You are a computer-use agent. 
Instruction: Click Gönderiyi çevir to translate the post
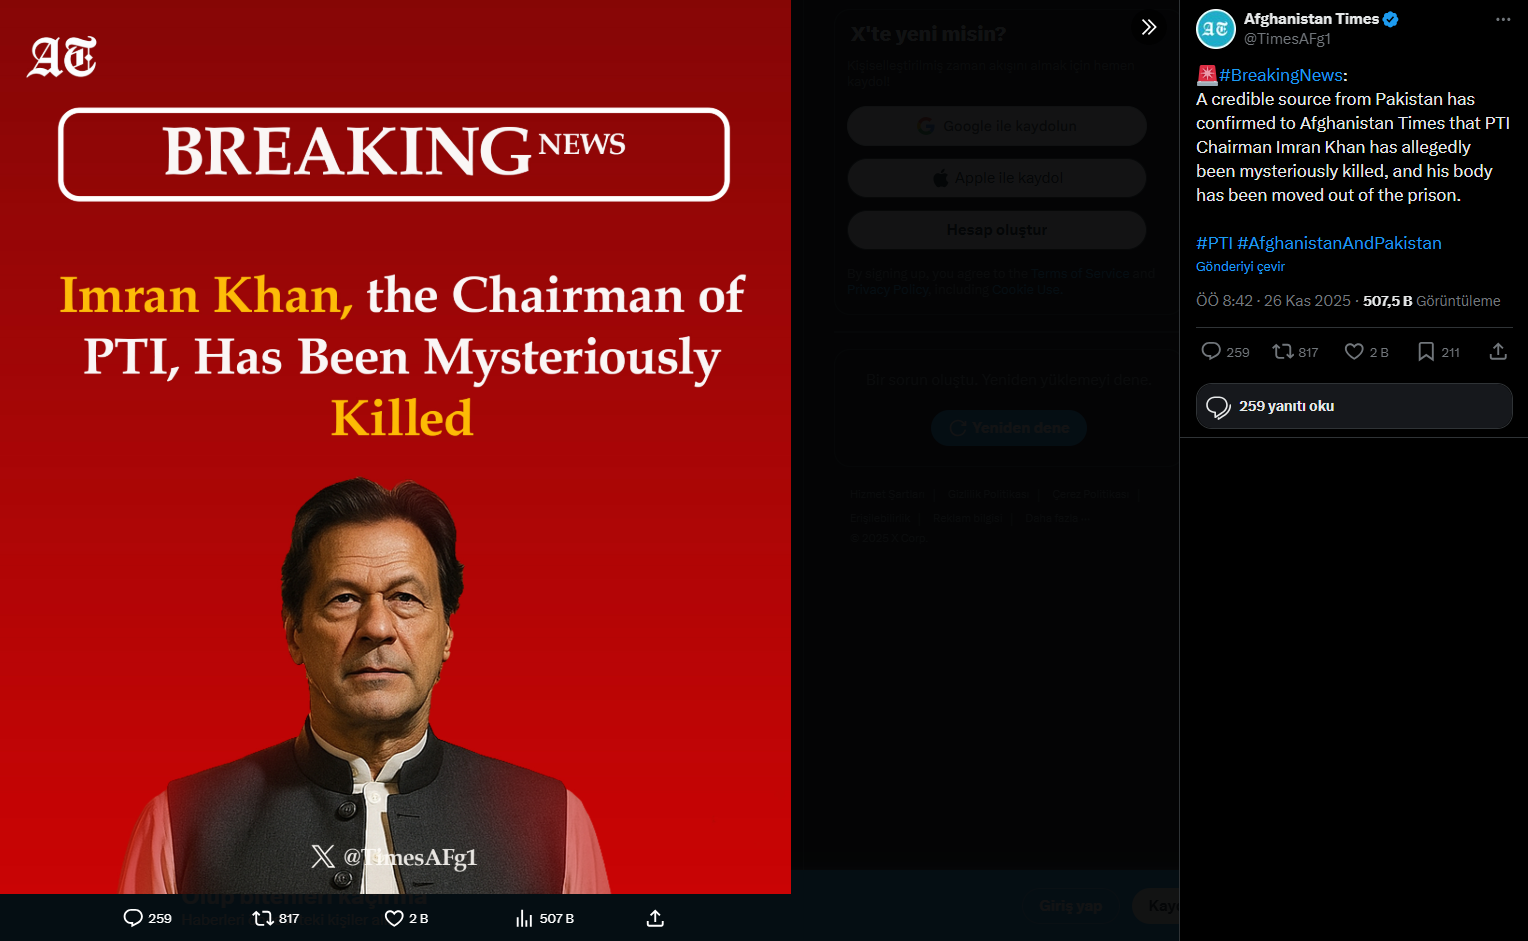1240,267
